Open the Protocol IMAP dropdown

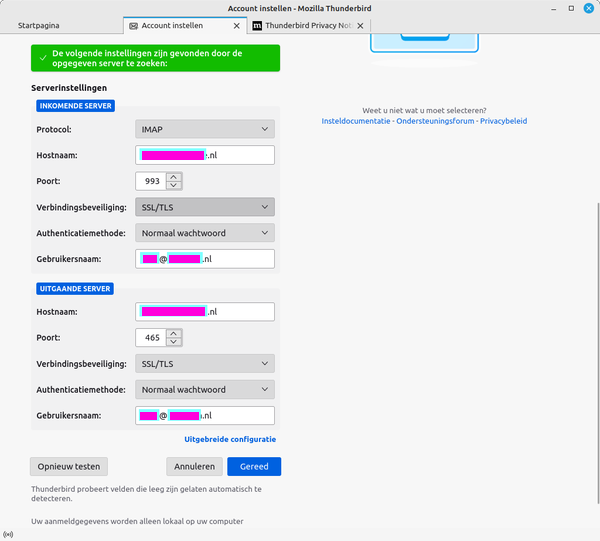(x=204, y=129)
